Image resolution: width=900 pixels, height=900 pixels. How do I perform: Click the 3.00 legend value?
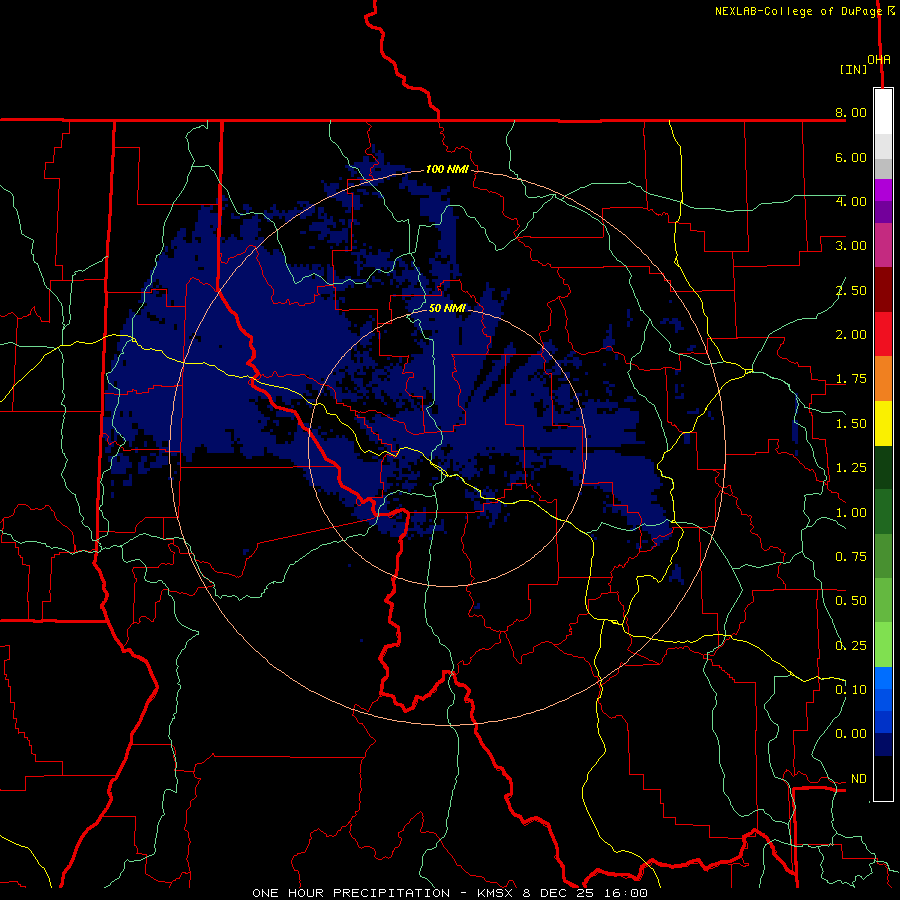click(851, 246)
